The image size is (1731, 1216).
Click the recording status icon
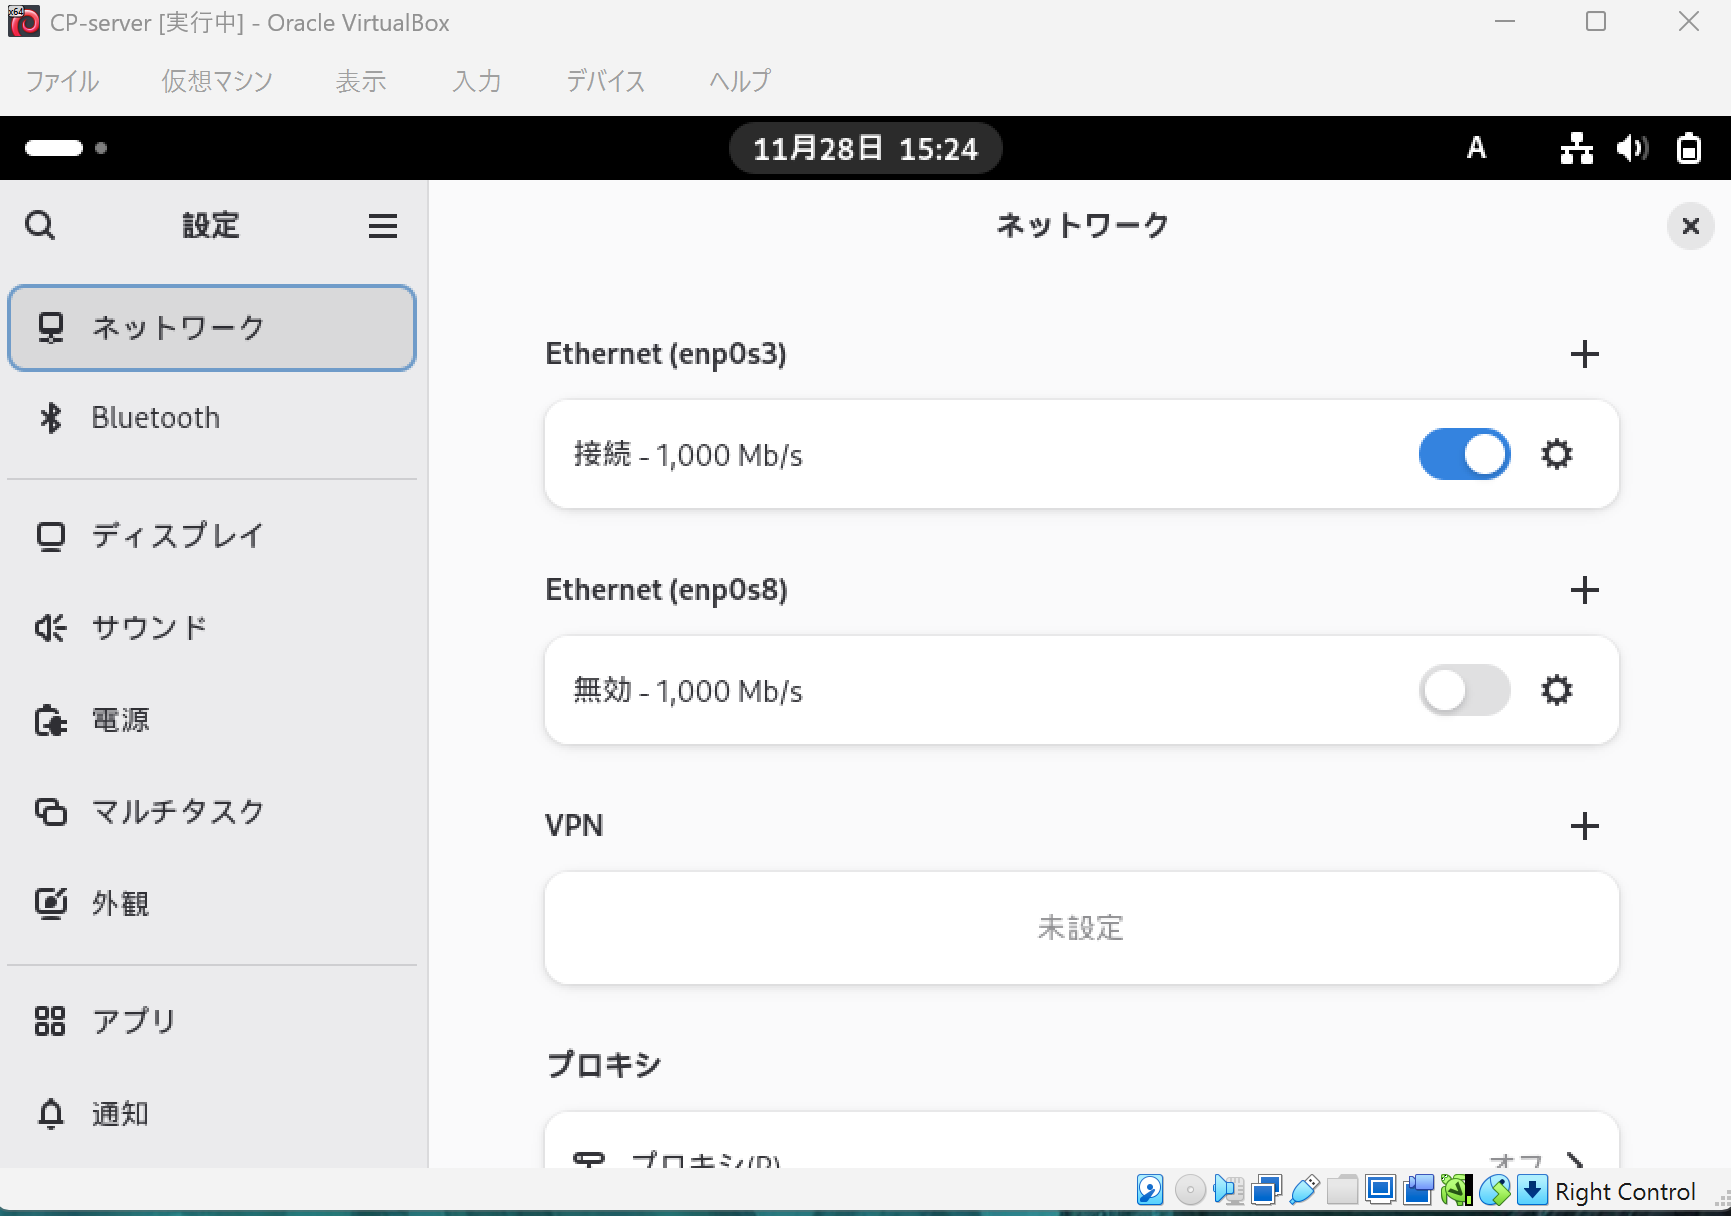pyautogui.click(x=1418, y=1190)
